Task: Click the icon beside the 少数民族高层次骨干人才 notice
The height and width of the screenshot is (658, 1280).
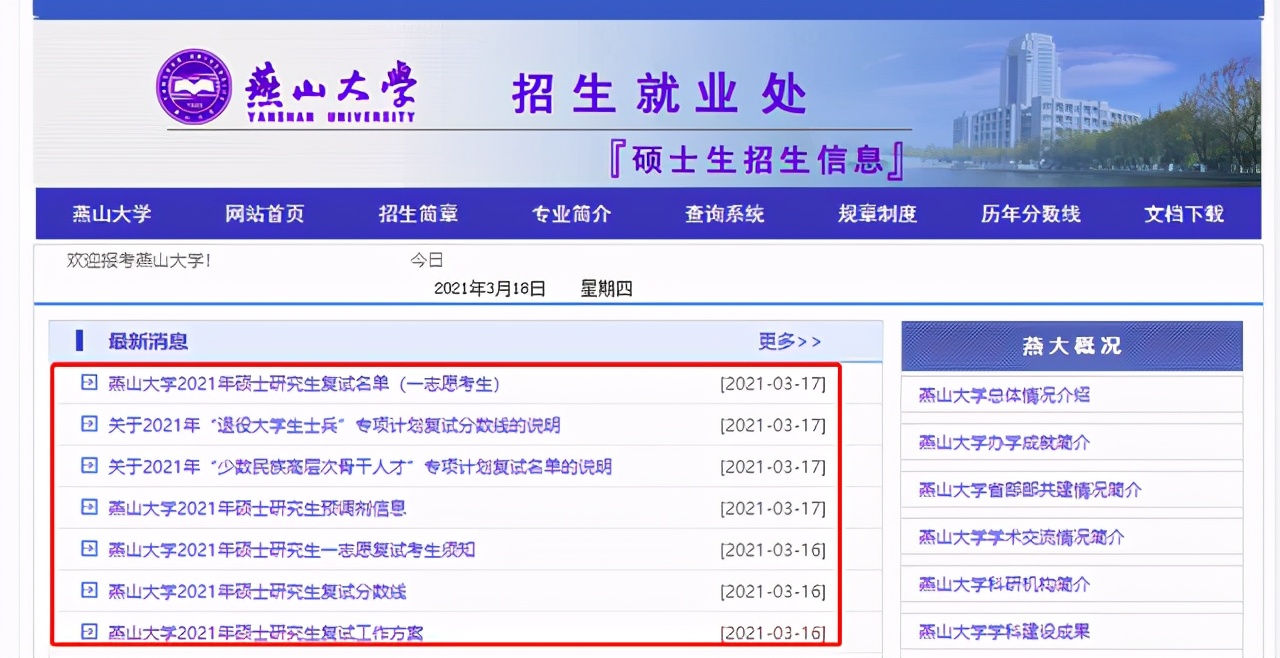Action: (88, 466)
